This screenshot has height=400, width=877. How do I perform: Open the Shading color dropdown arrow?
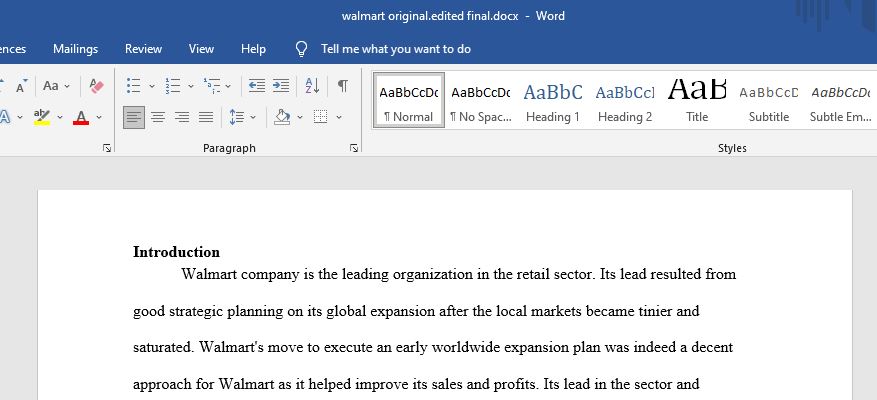point(300,117)
